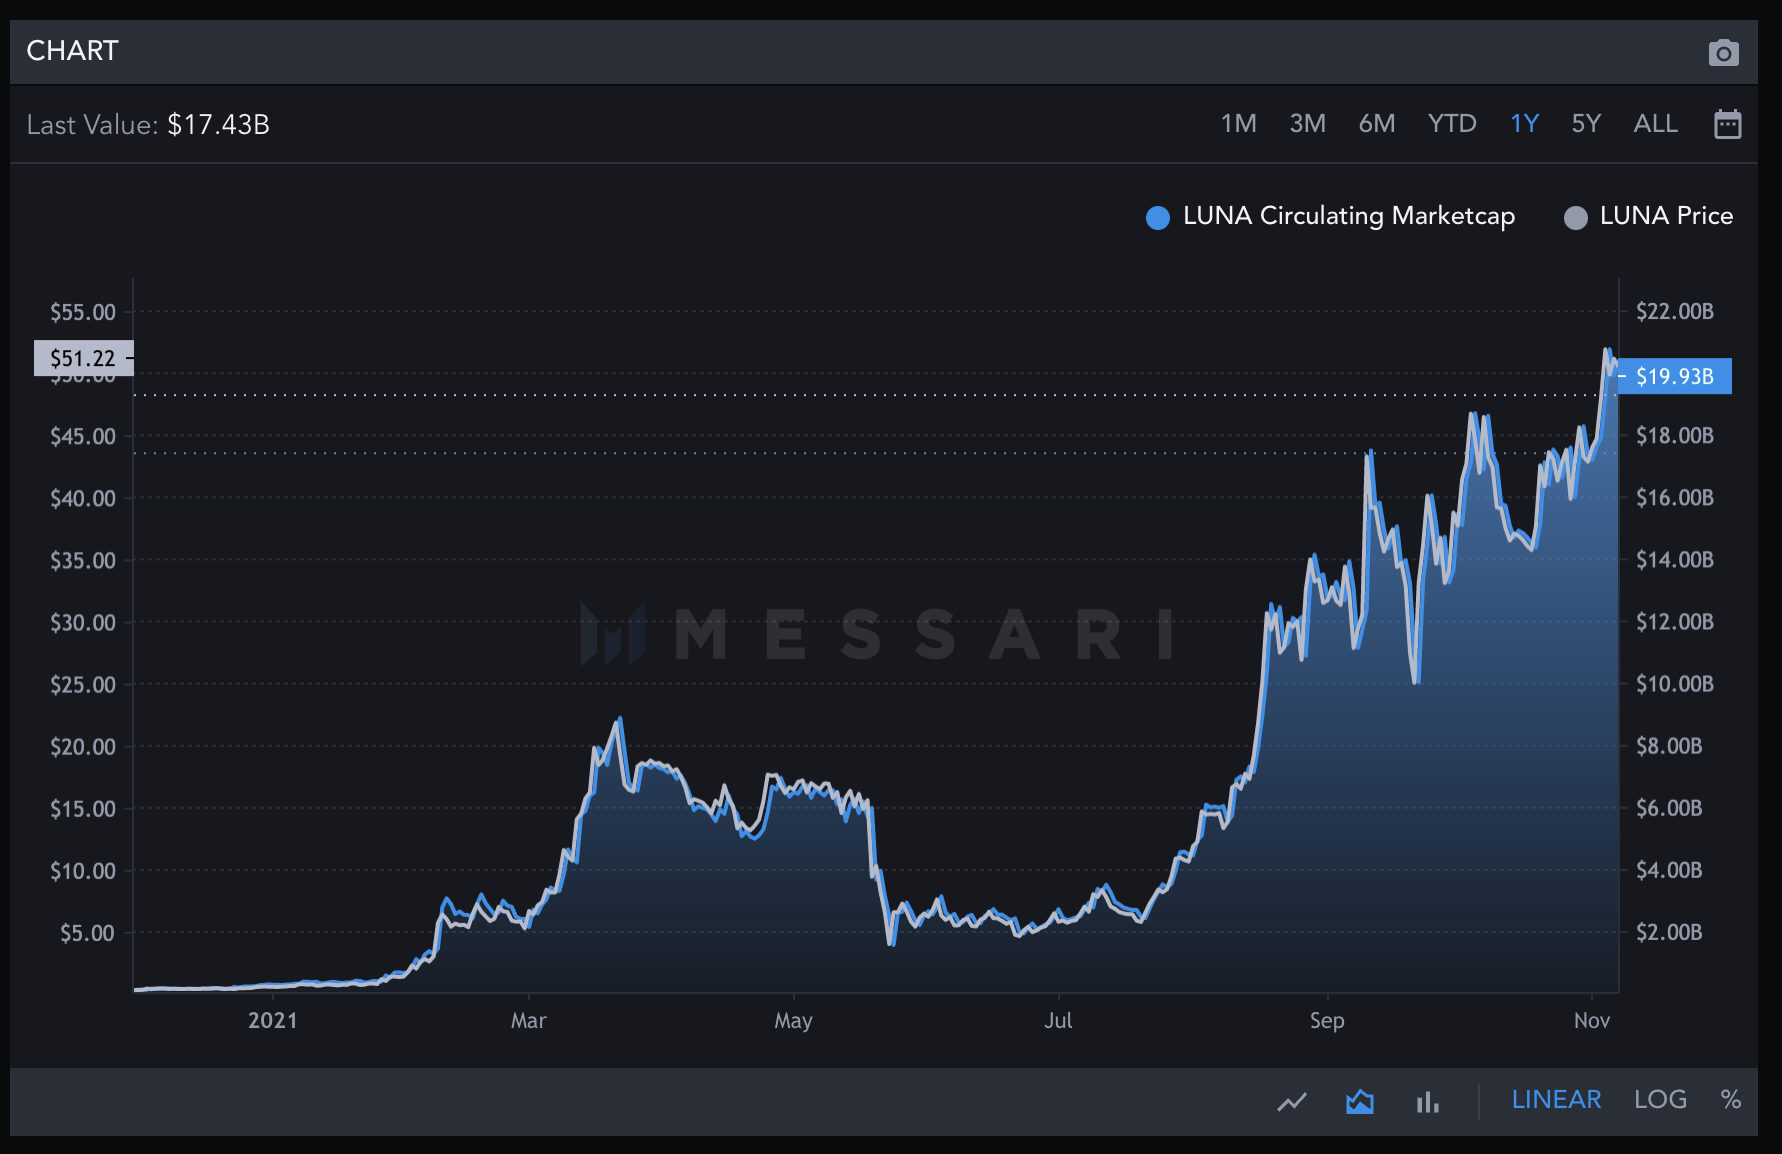Image resolution: width=1782 pixels, height=1154 pixels.
Task: Select the 3M time range
Action: click(1307, 124)
